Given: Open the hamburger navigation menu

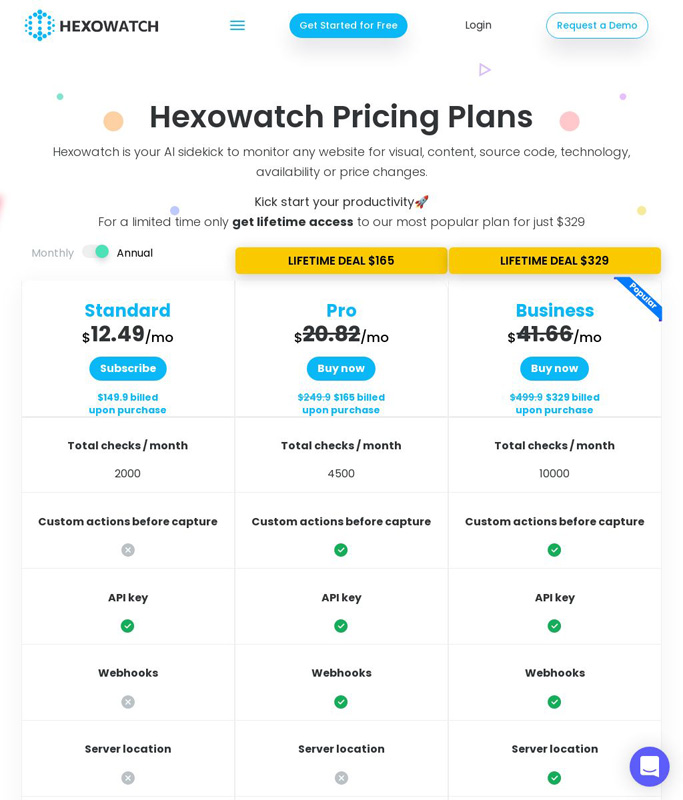Looking at the screenshot, I should pyautogui.click(x=237, y=25).
